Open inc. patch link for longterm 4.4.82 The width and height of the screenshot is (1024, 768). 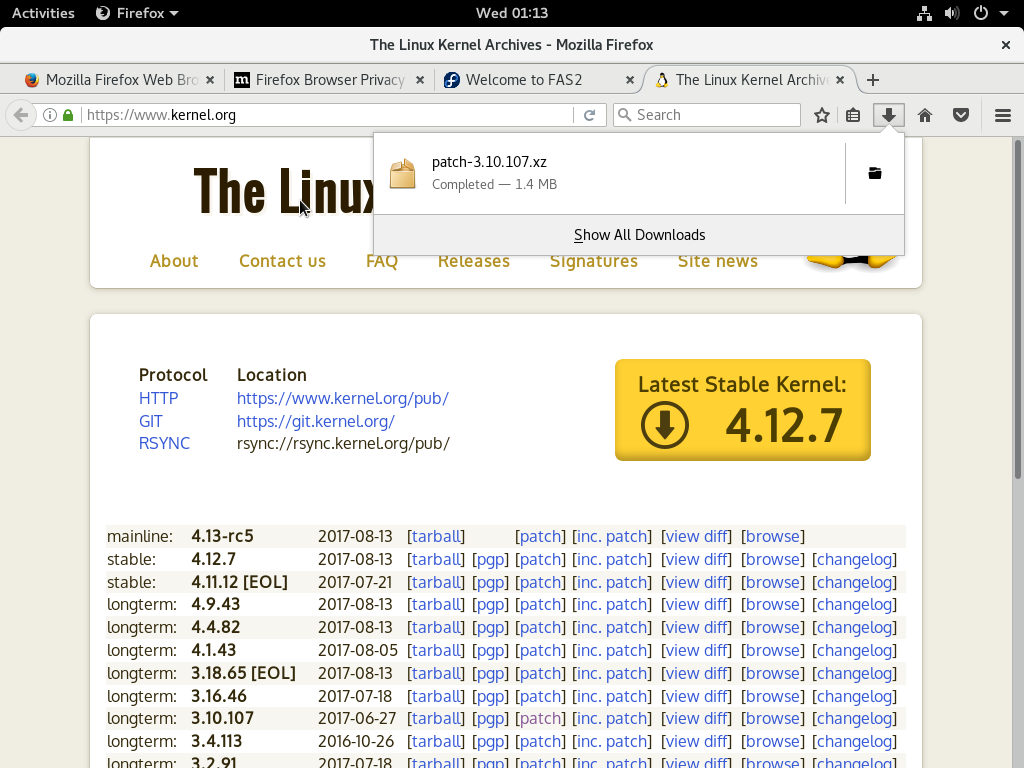tap(613, 628)
